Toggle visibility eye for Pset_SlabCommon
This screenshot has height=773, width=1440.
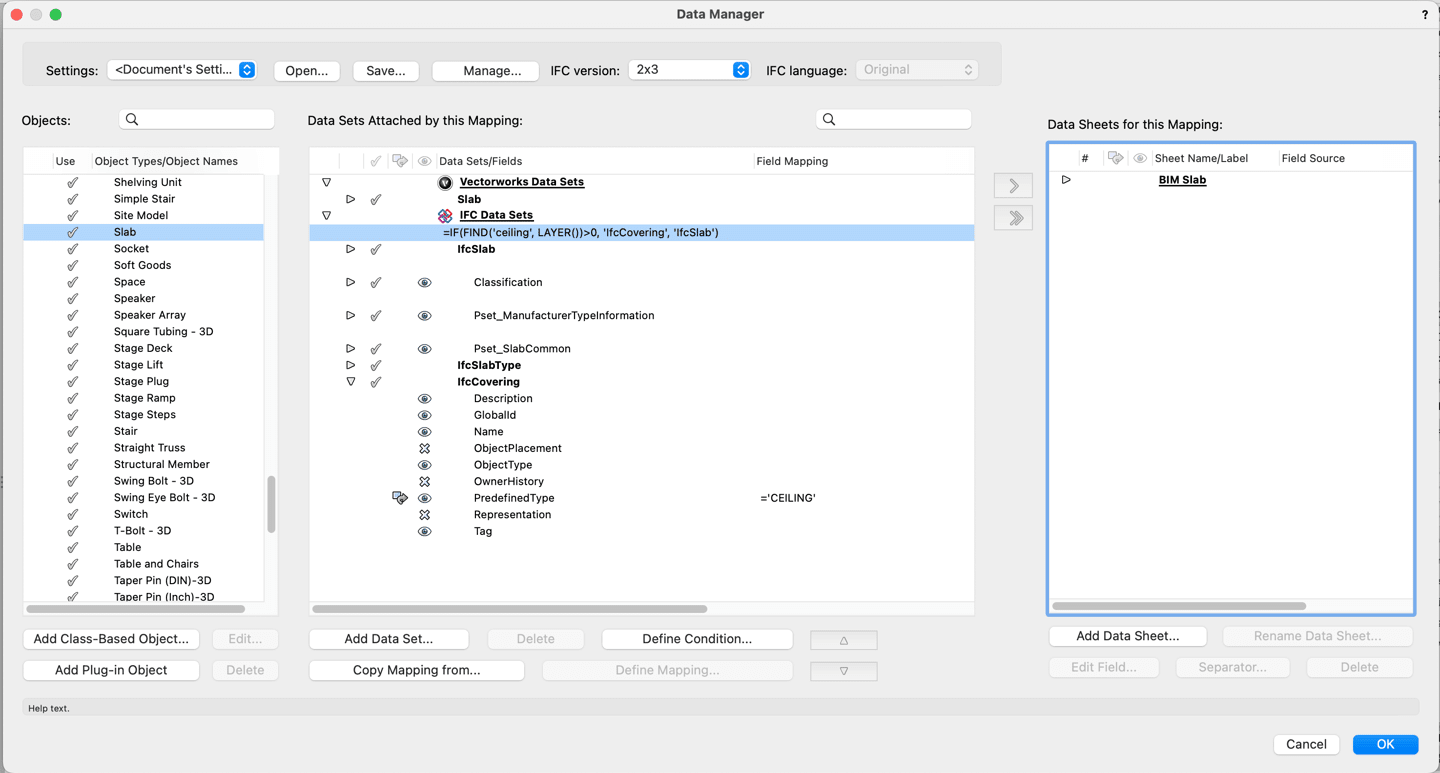tap(424, 349)
